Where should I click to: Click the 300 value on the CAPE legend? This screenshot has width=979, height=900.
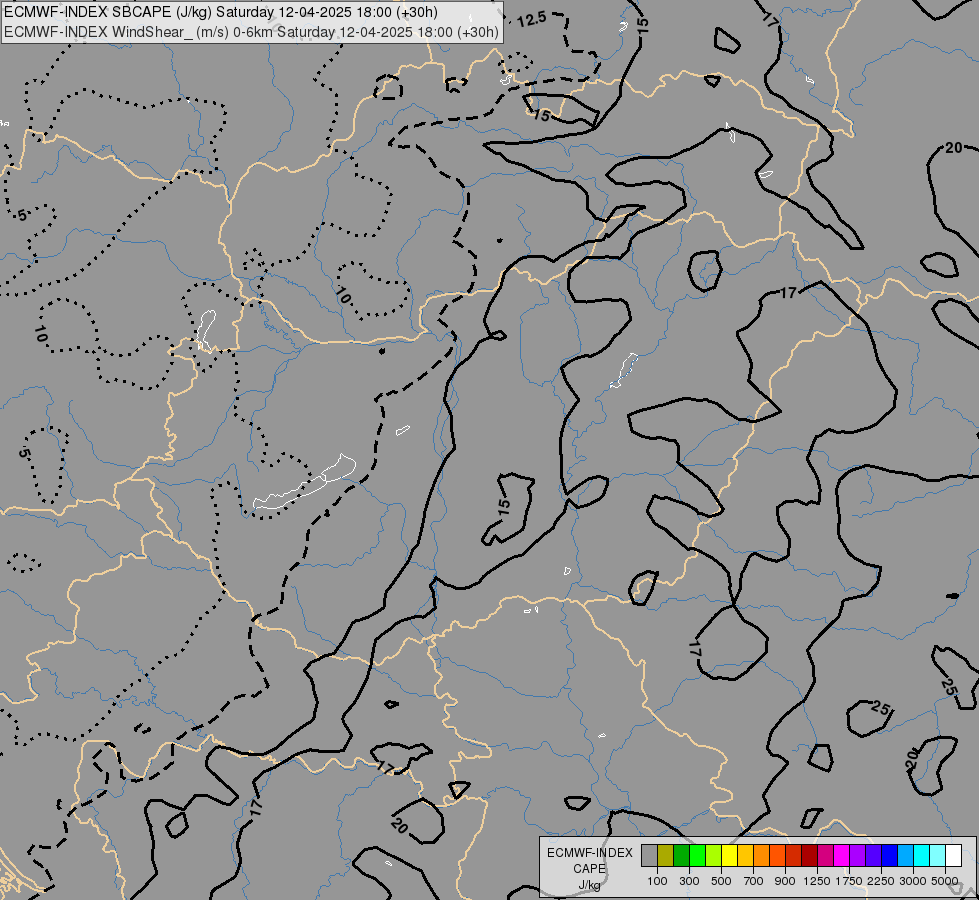(689, 881)
